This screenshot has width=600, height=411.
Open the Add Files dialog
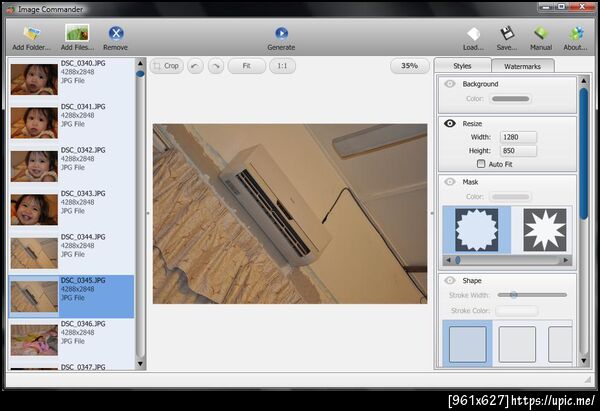(x=77, y=38)
